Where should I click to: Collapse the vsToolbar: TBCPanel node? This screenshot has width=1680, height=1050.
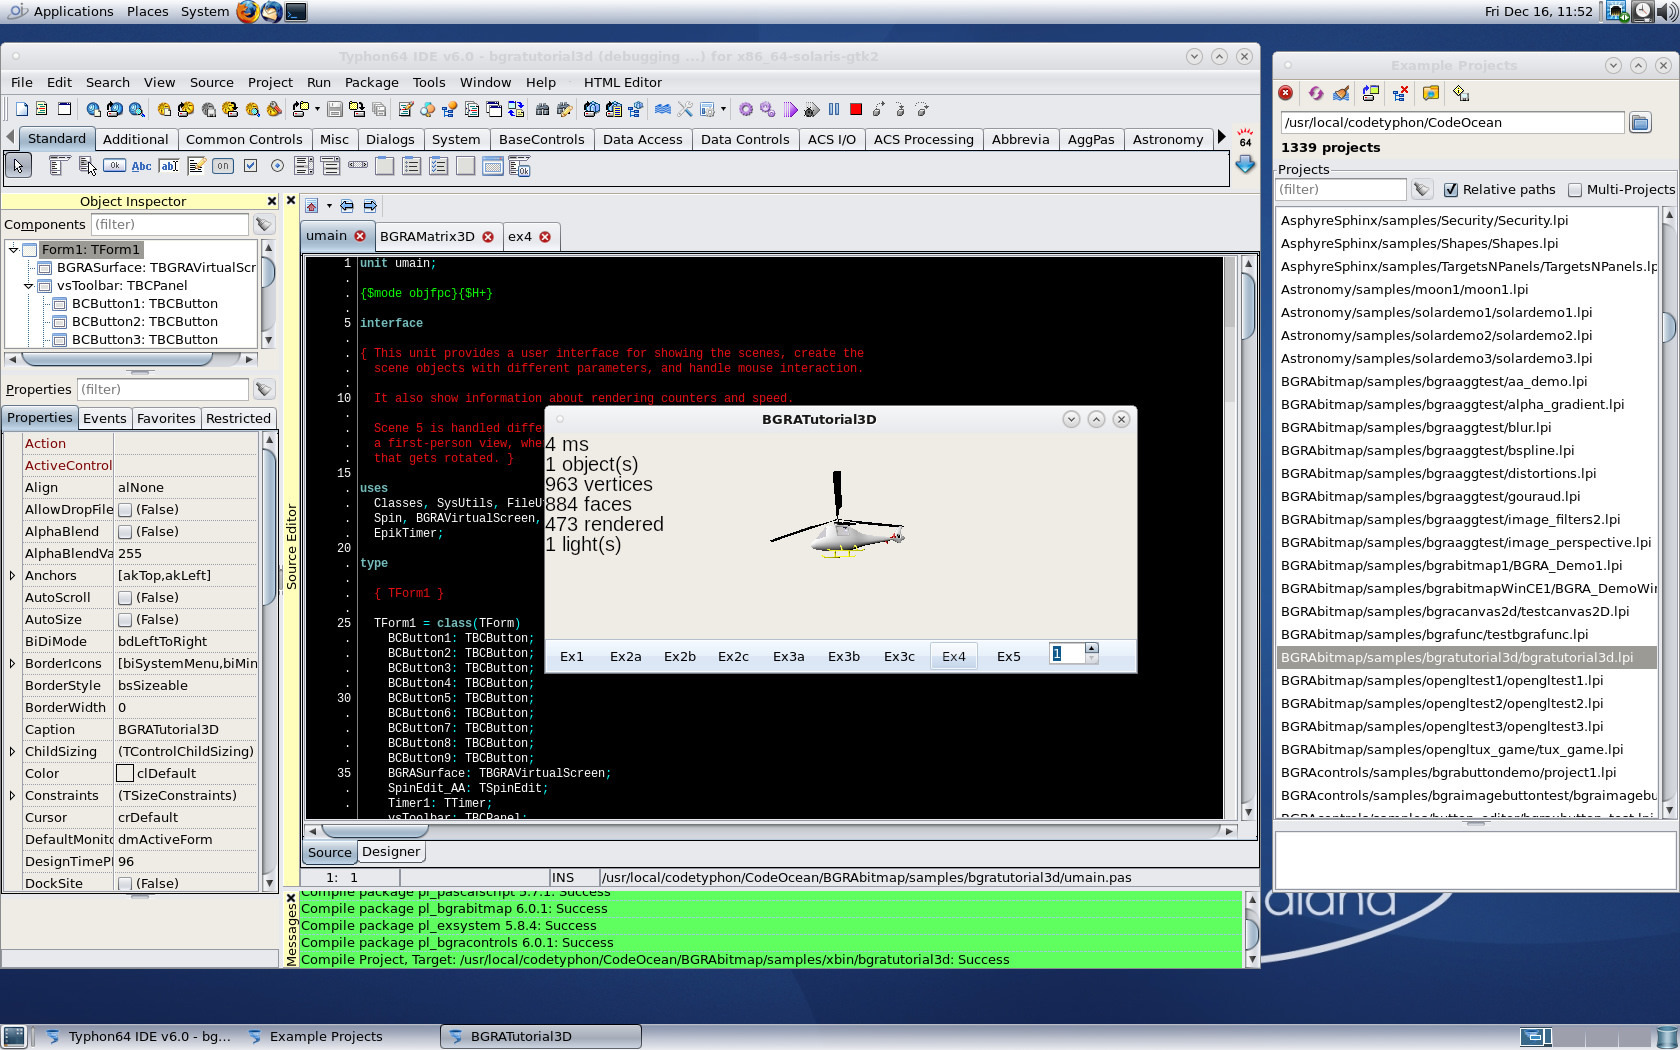point(28,286)
